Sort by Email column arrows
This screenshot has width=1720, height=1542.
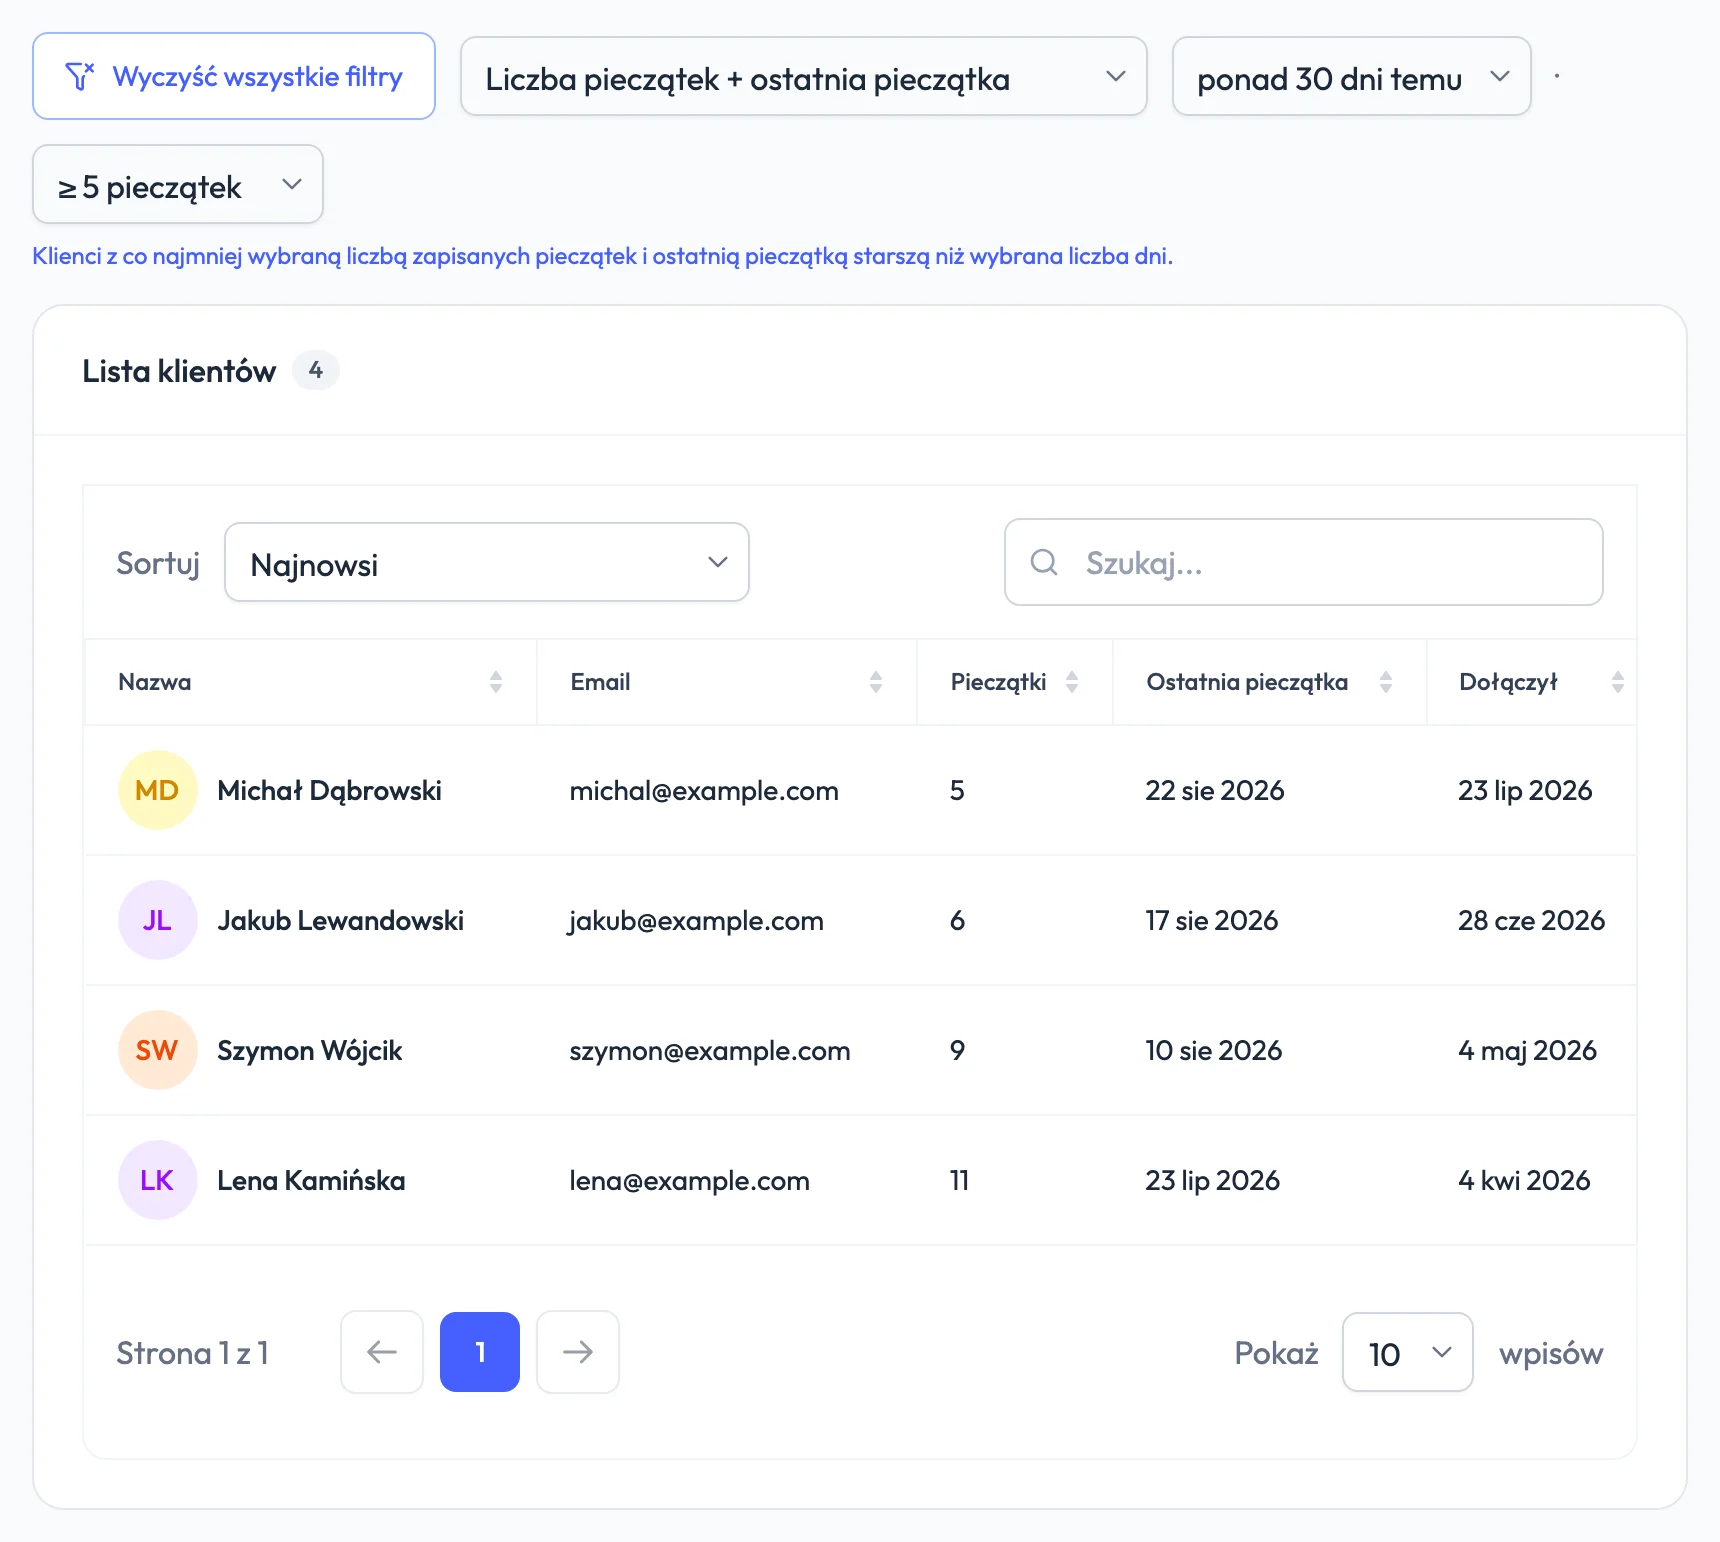coord(876,682)
